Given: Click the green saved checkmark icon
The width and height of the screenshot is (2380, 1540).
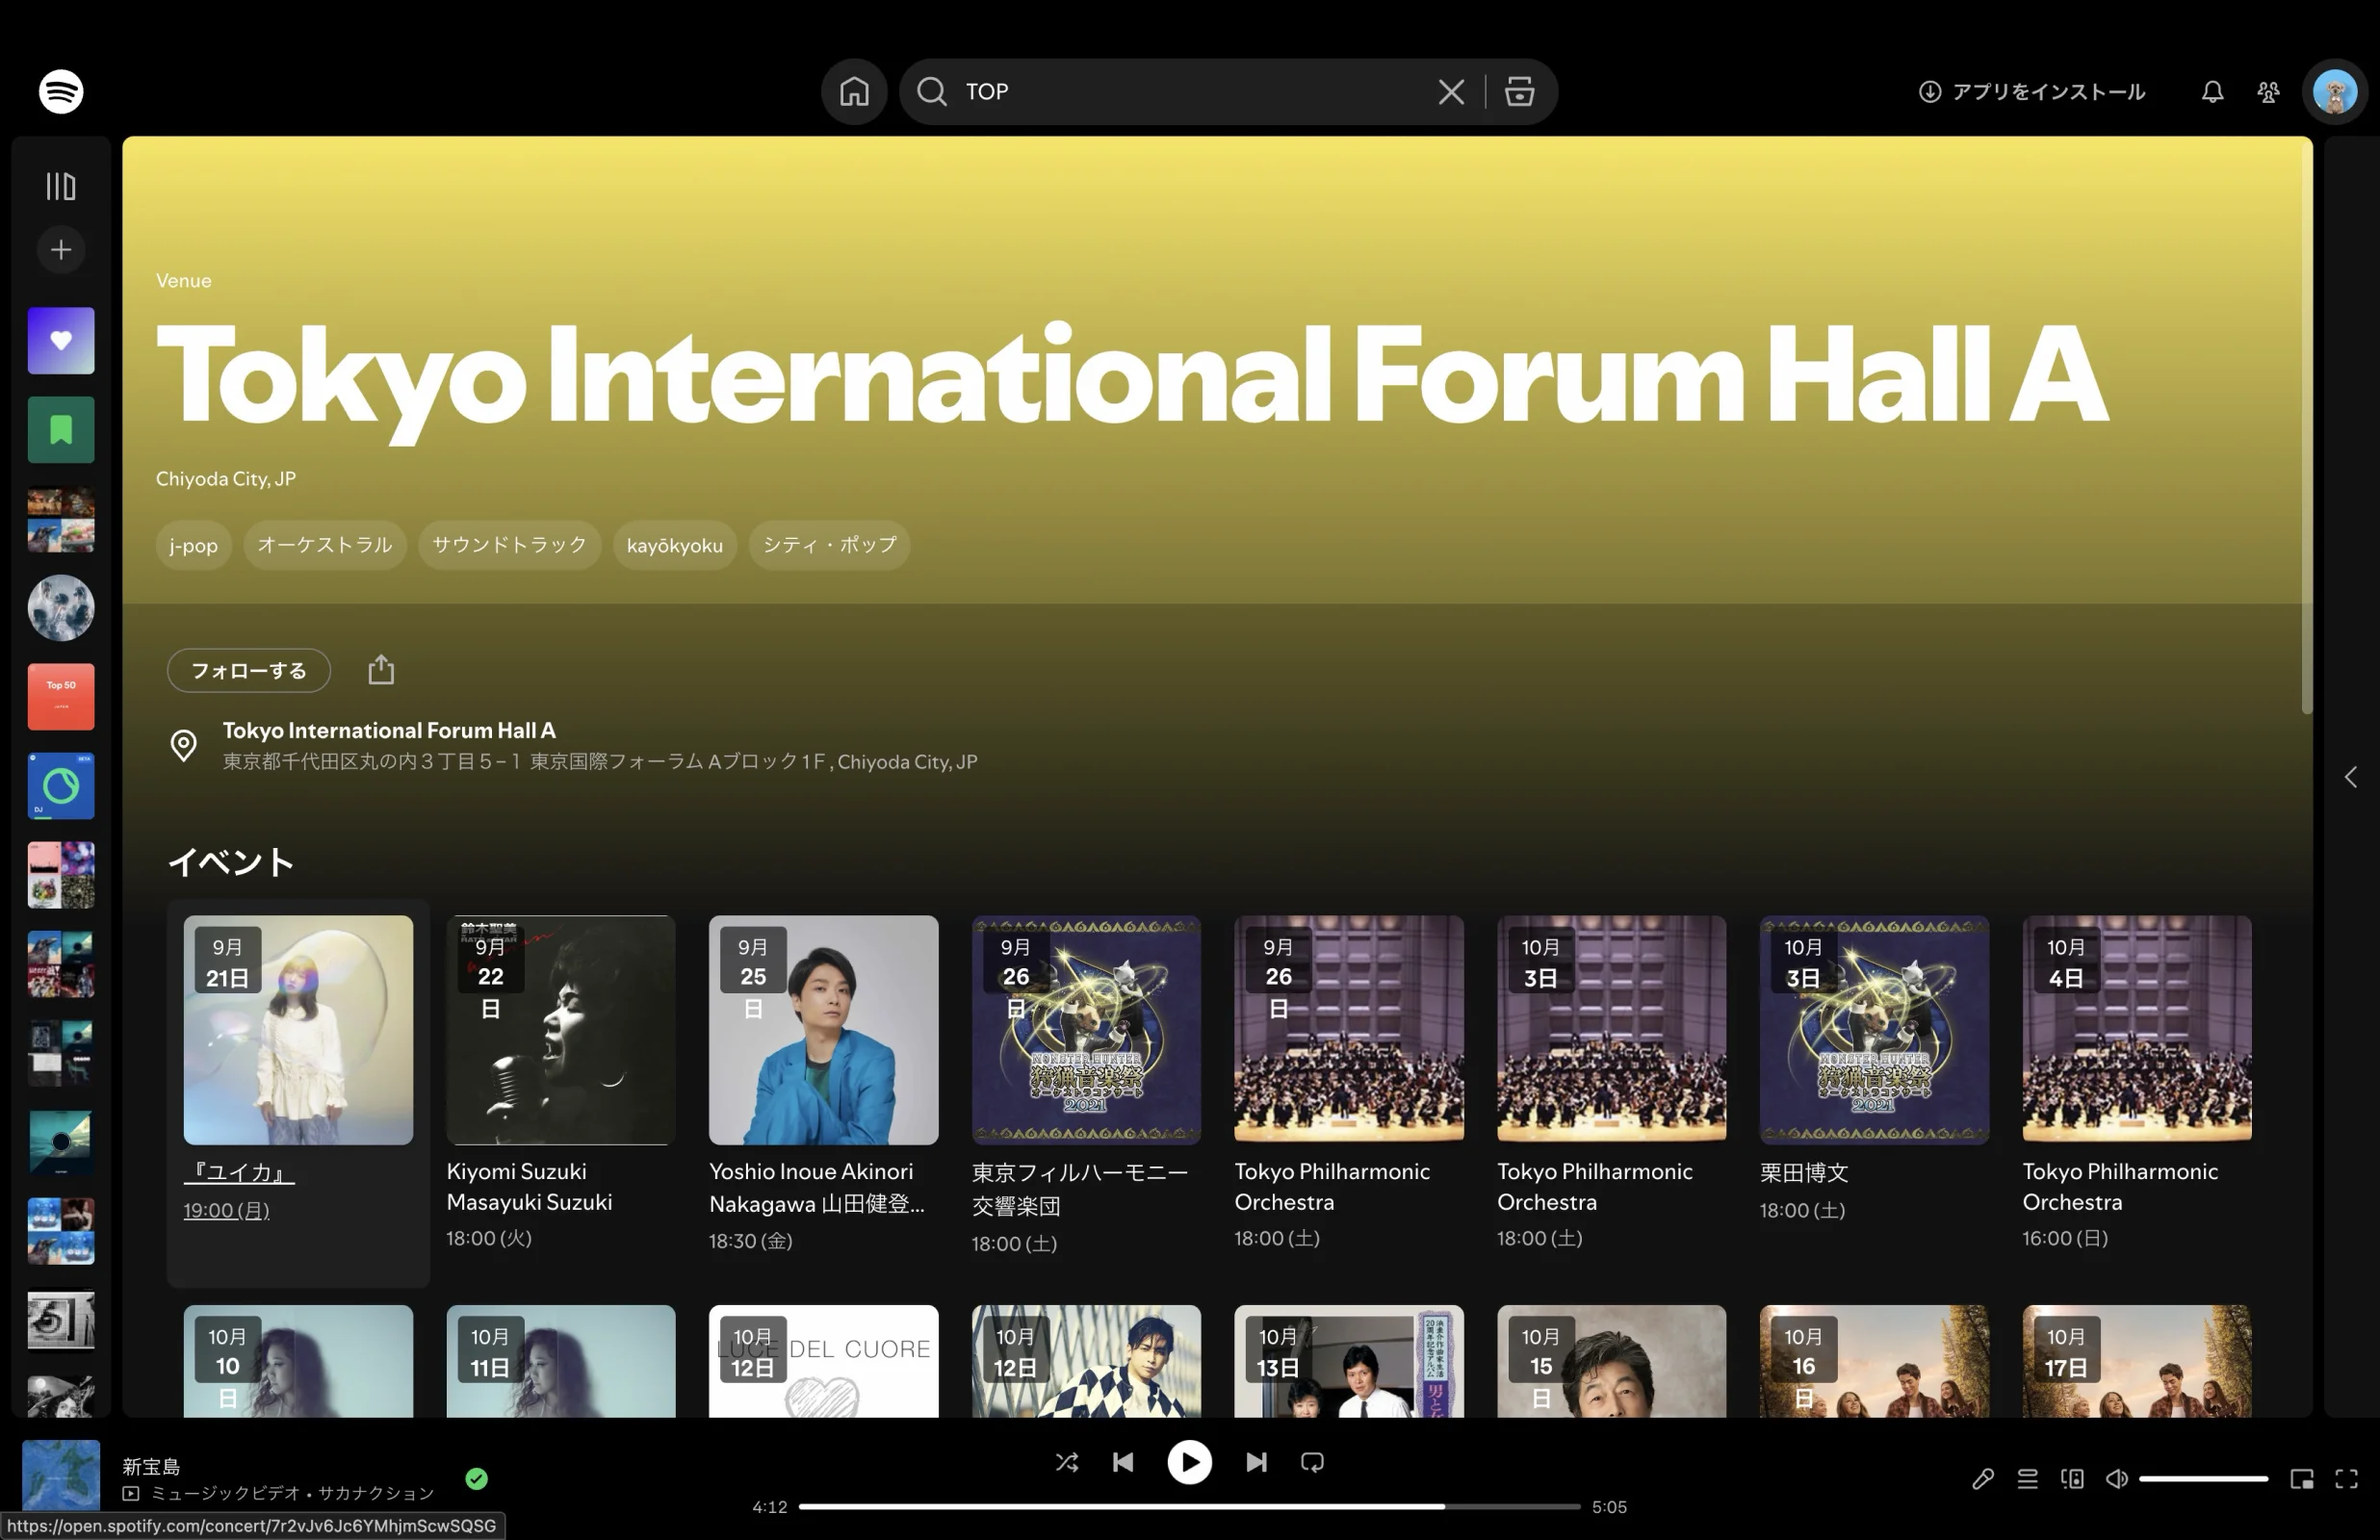Looking at the screenshot, I should pyautogui.click(x=477, y=1479).
